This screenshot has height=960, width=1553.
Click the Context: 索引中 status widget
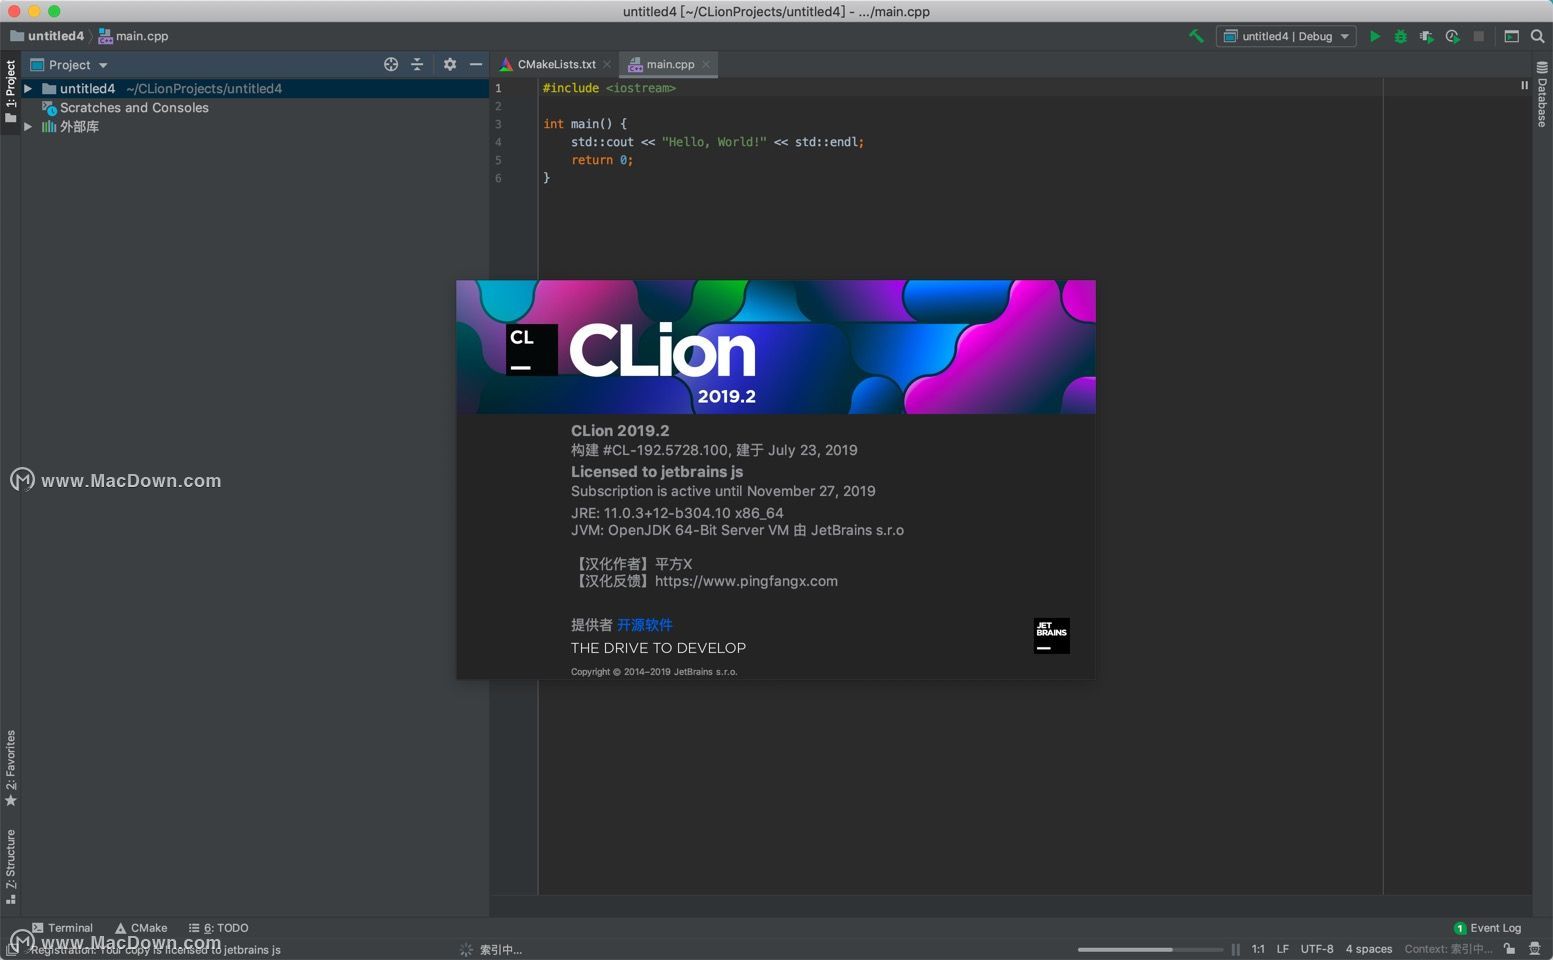pyautogui.click(x=1448, y=949)
